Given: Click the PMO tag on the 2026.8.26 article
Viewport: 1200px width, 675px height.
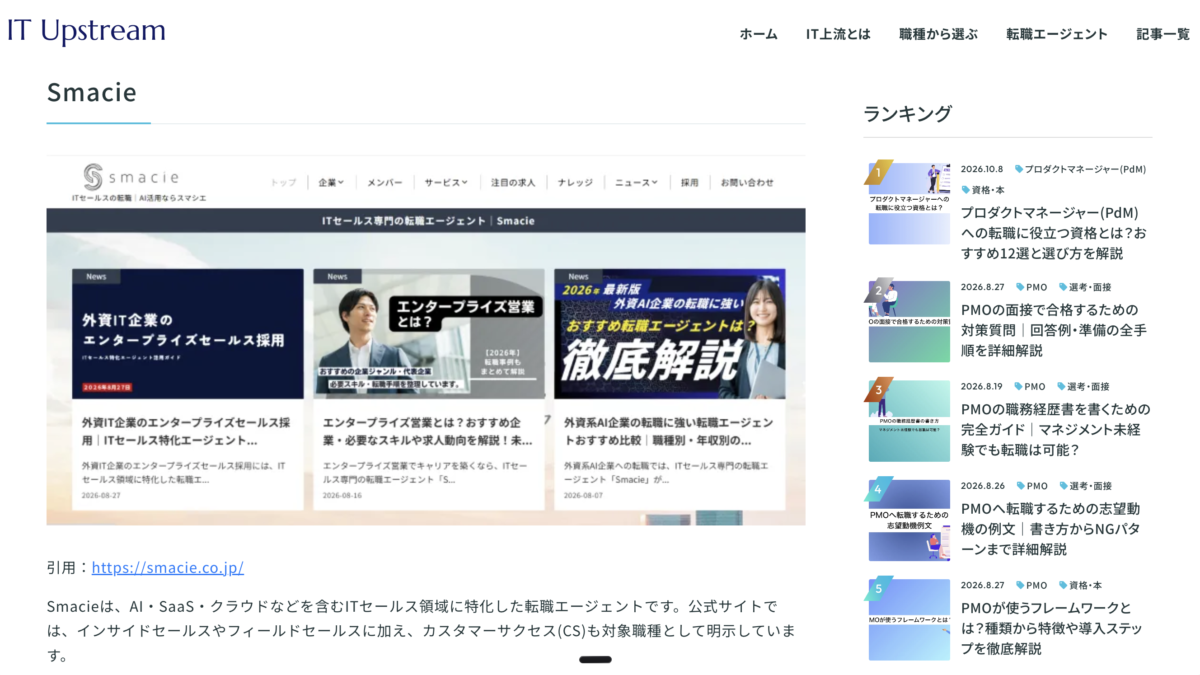Looking at the screenshot, I should pyautogui.click(x=1030, y=486).
